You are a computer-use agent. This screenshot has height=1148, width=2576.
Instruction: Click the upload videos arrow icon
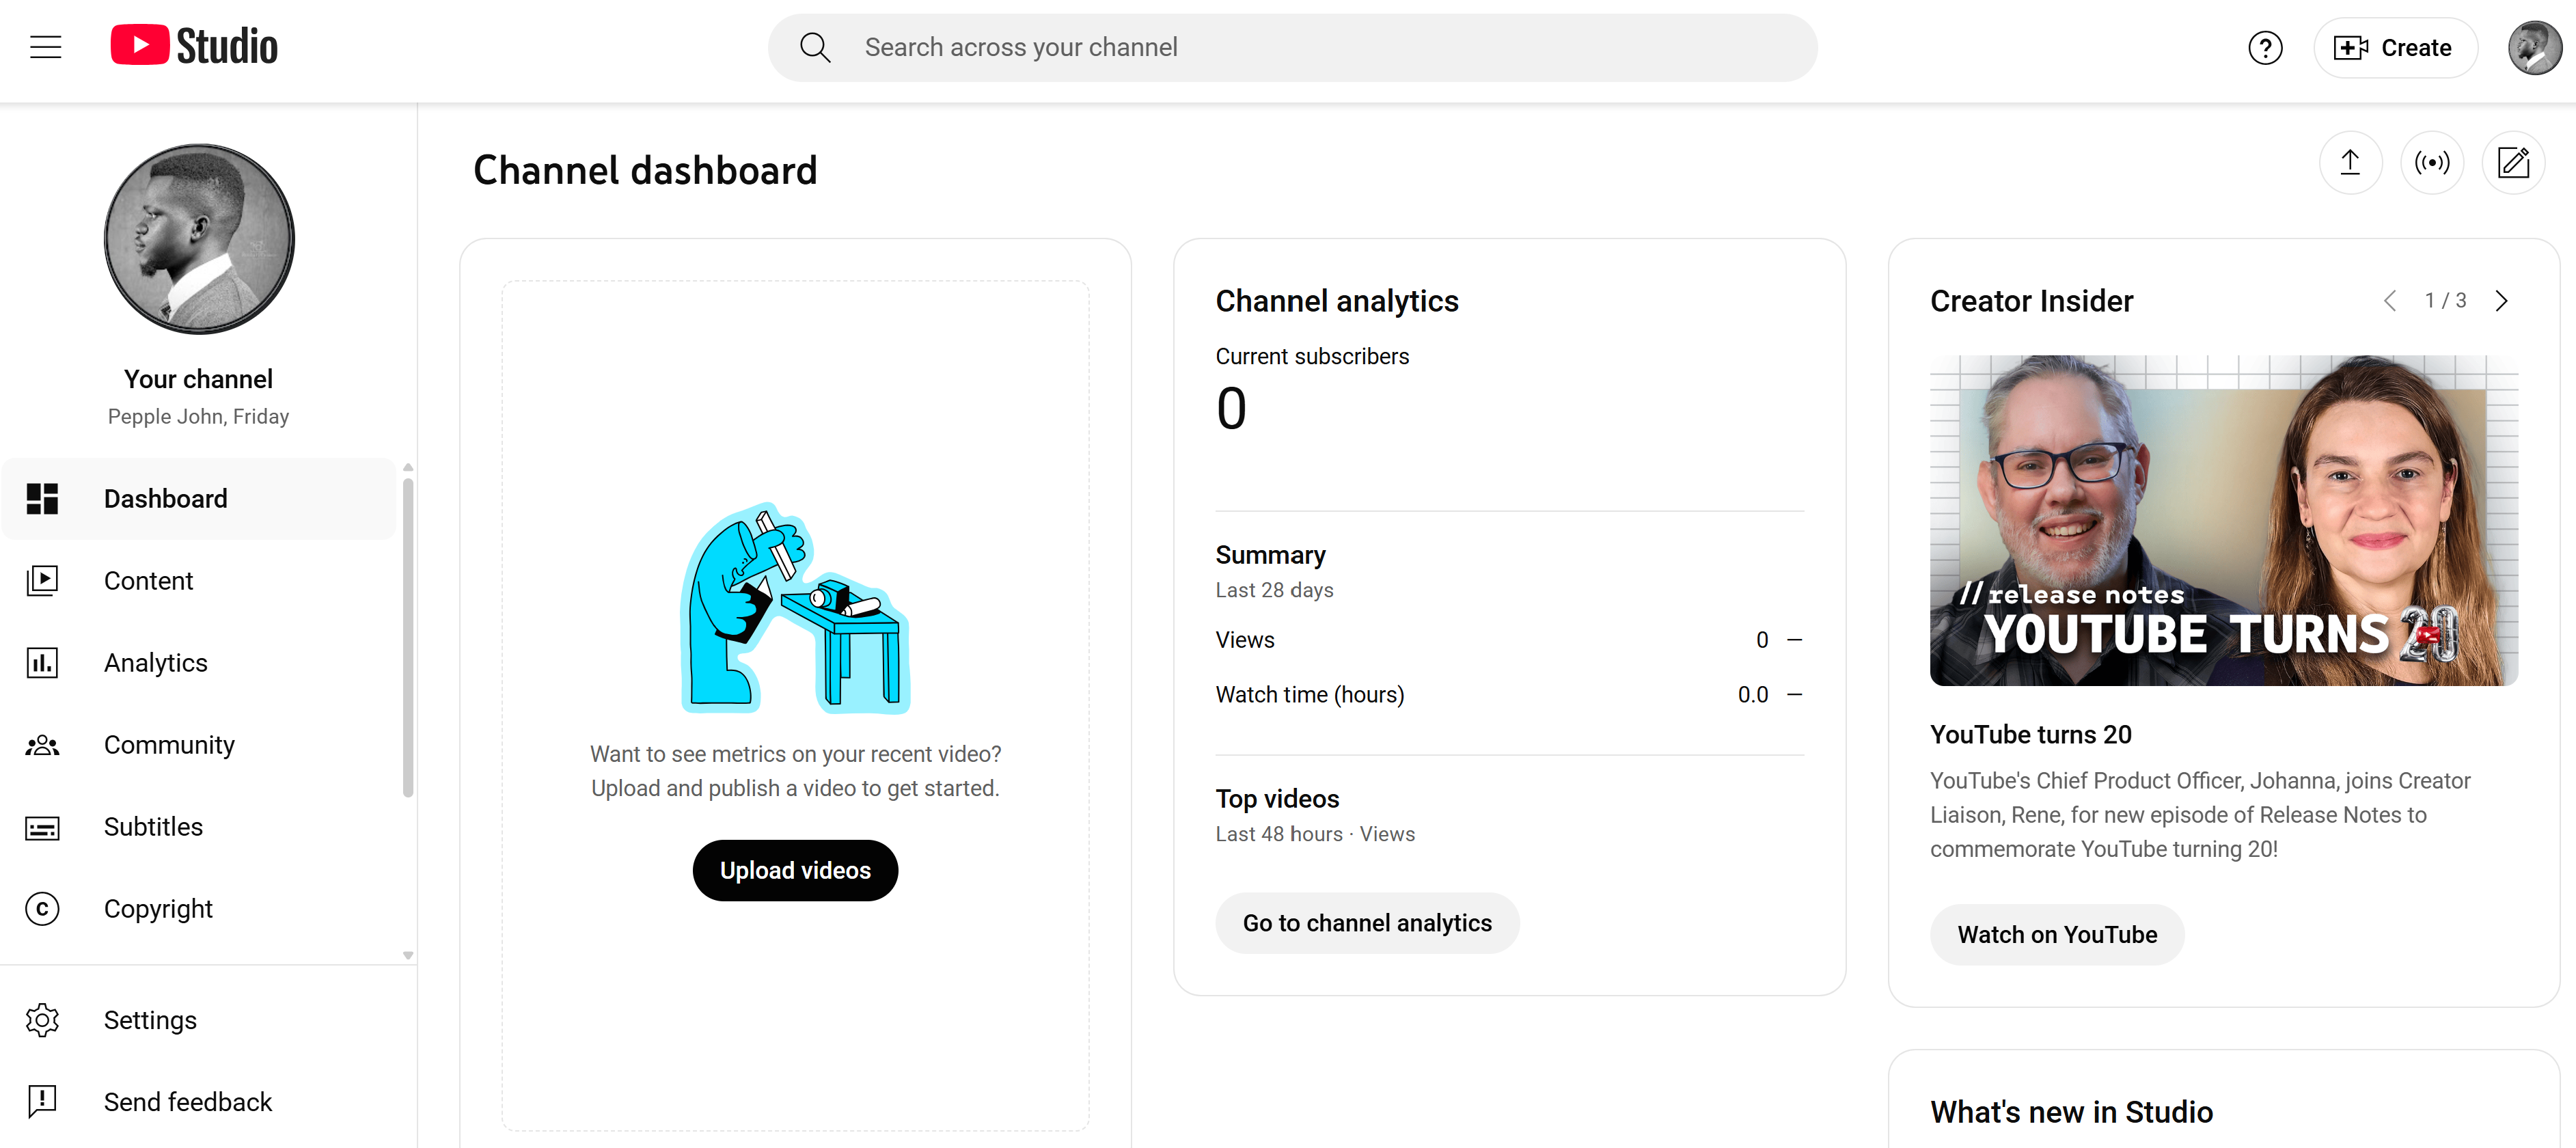(x=2350, y=163)
